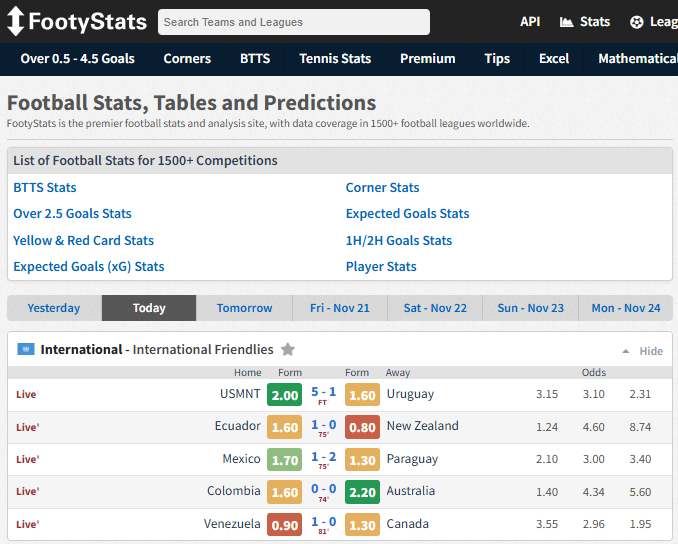This screenshot has height=544, width=678.
Task: Switch to the Tomorrow tab
Action: point(244,308)
